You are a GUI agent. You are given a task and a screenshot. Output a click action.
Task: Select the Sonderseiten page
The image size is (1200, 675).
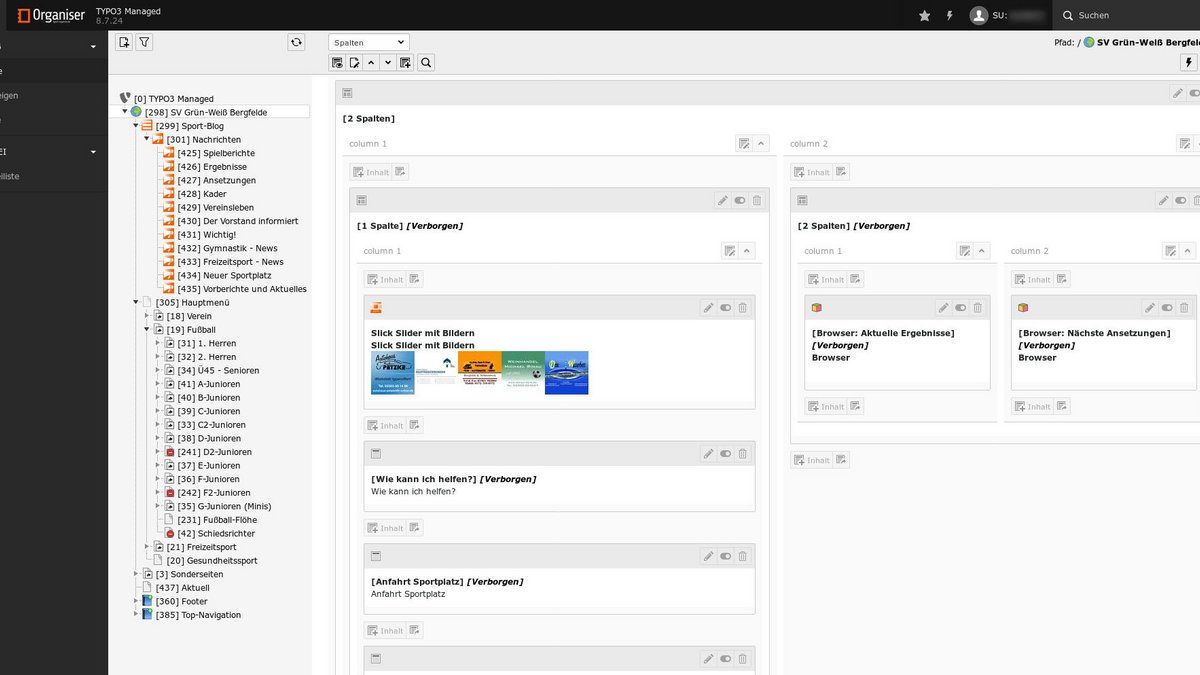coord(189,574)
